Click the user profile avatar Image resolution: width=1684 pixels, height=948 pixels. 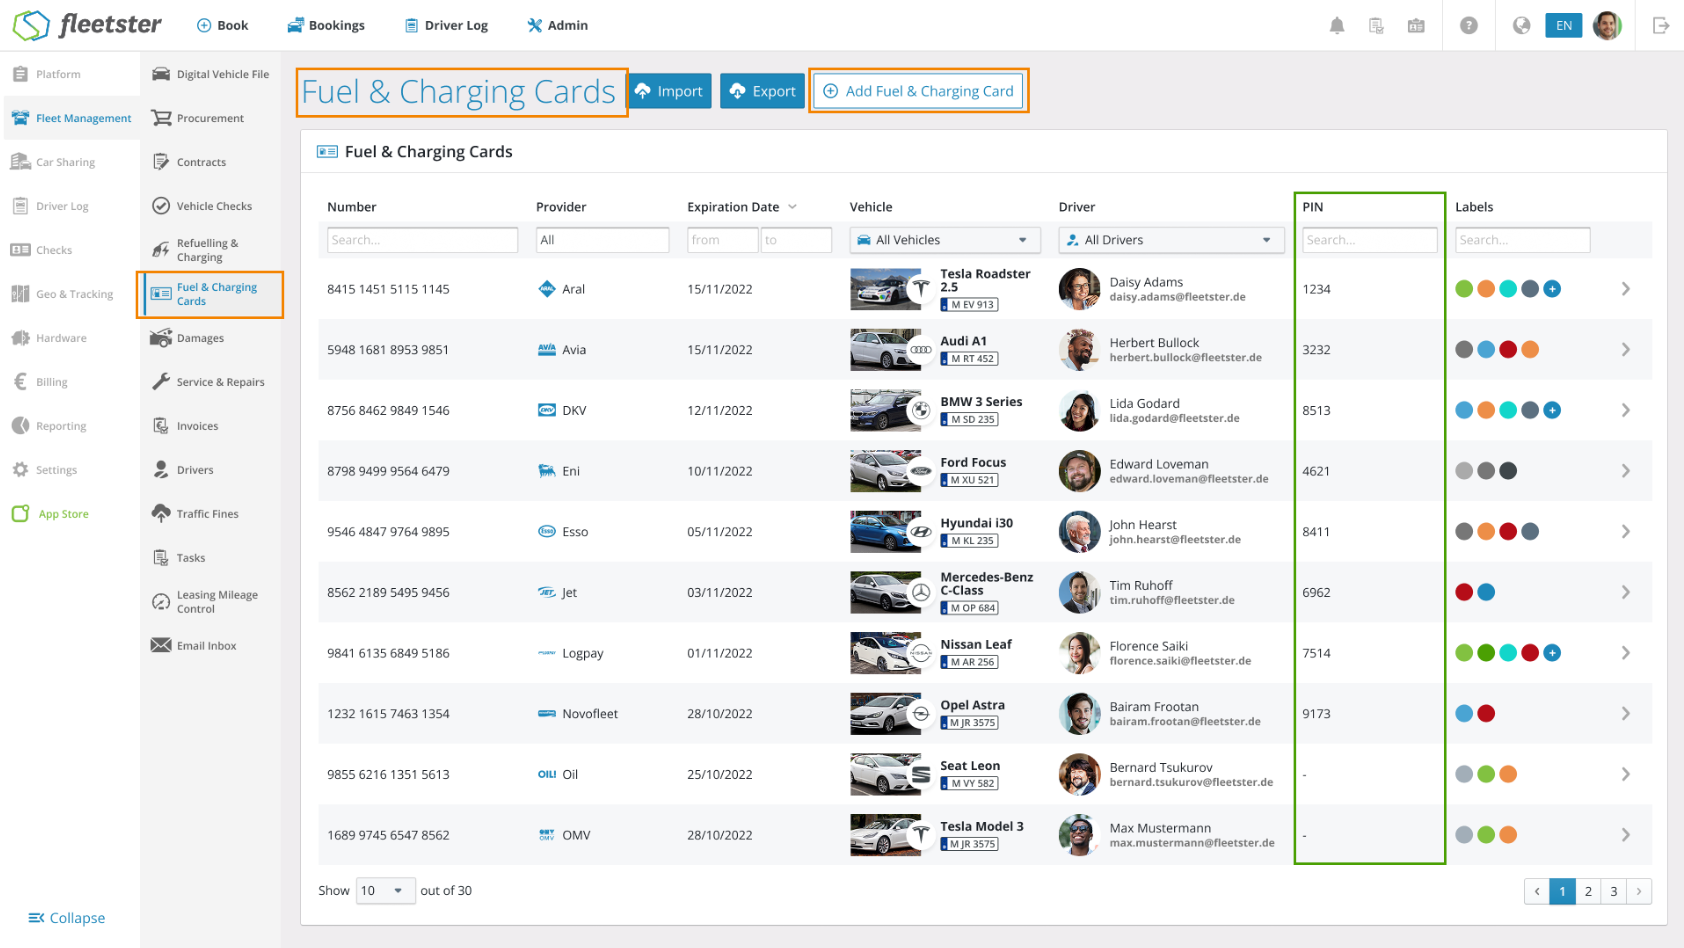click(x=1607, y=26)
